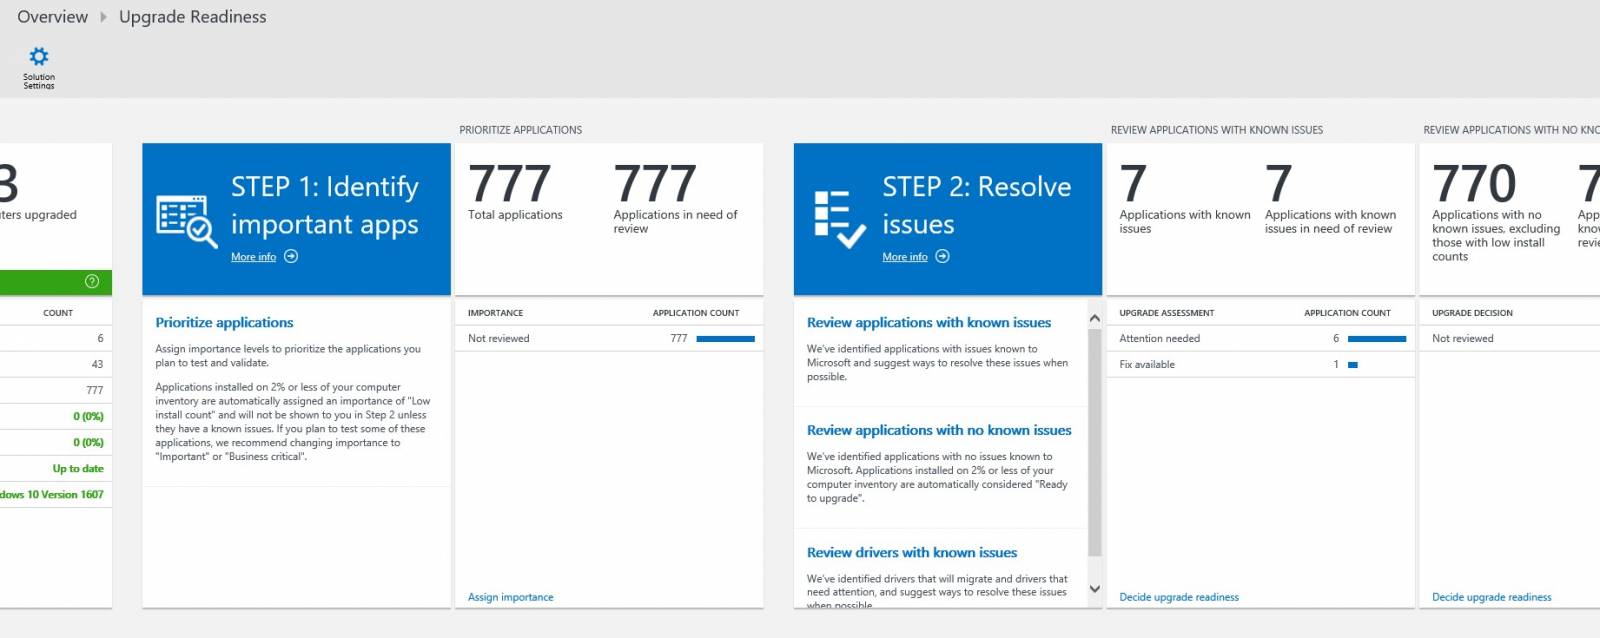Click the Not reviewed 777 bar
The image size is (1600, 638).
click(725, 339)
